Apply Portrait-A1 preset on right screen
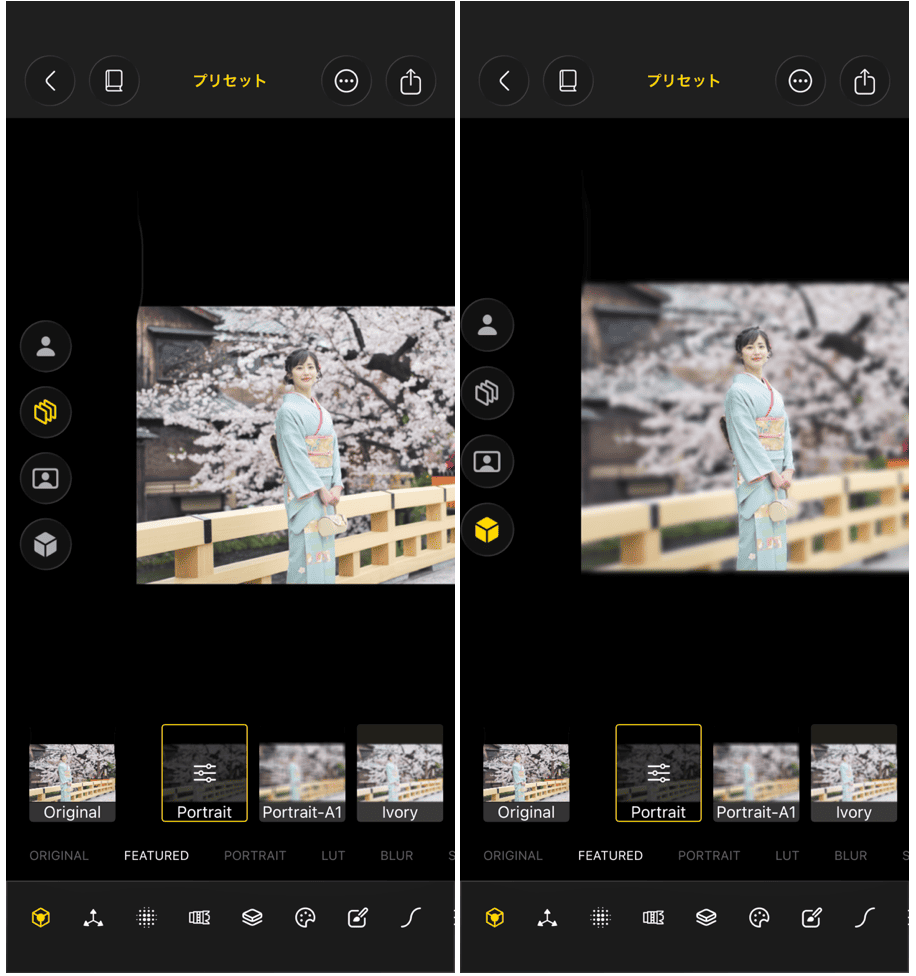This screenshot has width=916, height=976. (757, 773)
